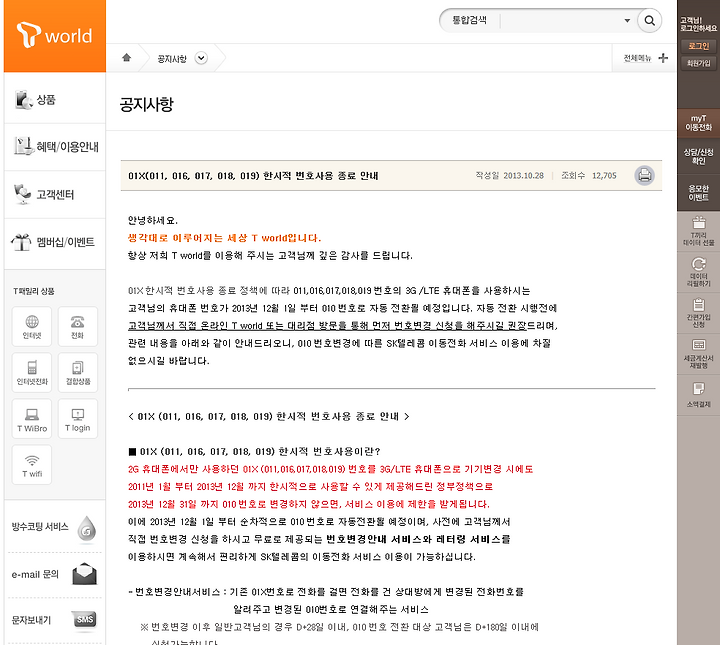Image resolution: width=720 pixels, height=645 pixels.
Task: Click the SMS icon
Action: point(85,620)
